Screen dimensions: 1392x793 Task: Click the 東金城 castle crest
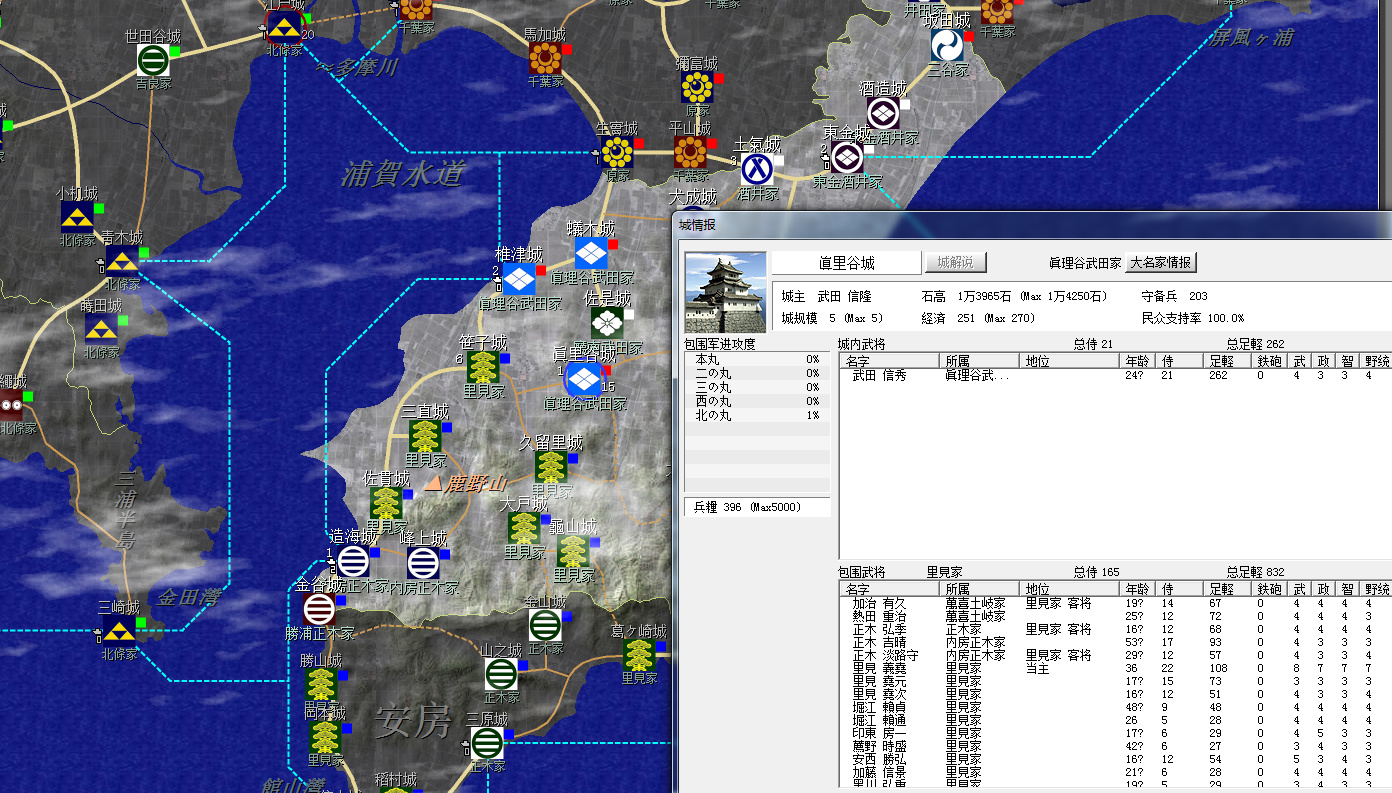[x=848, y=157]
